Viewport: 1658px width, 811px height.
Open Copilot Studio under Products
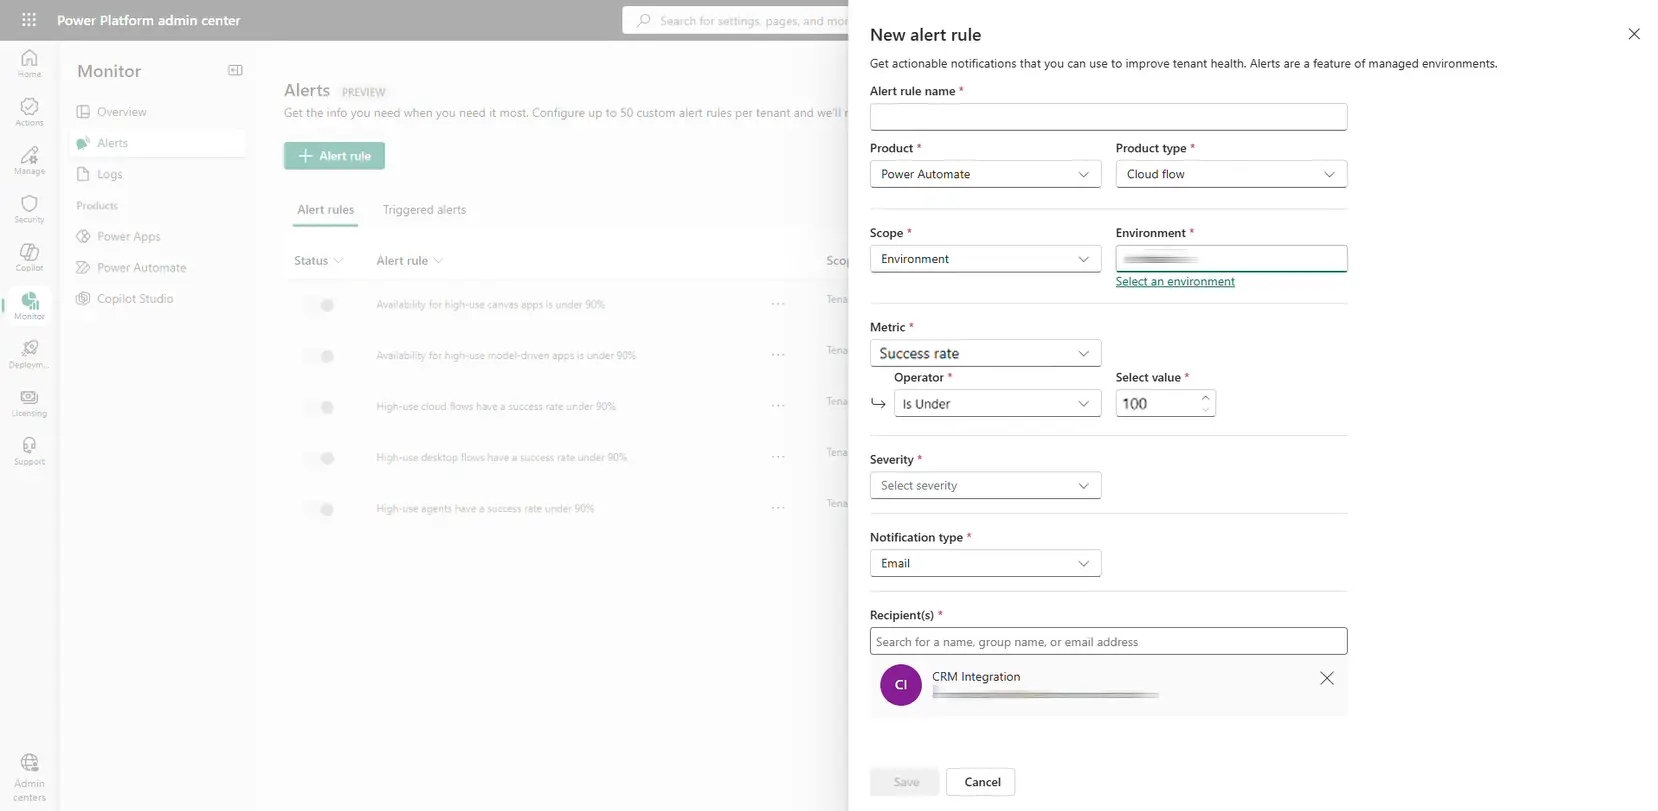pyautogui.click(x=158, y=299)
